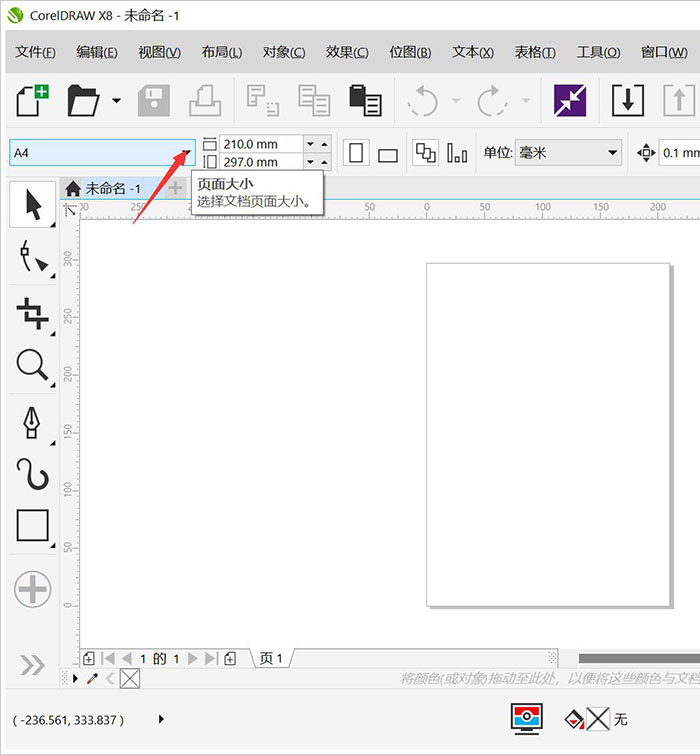
Task: Click the Copy icon in toolbar
Action: pos(314,100)
